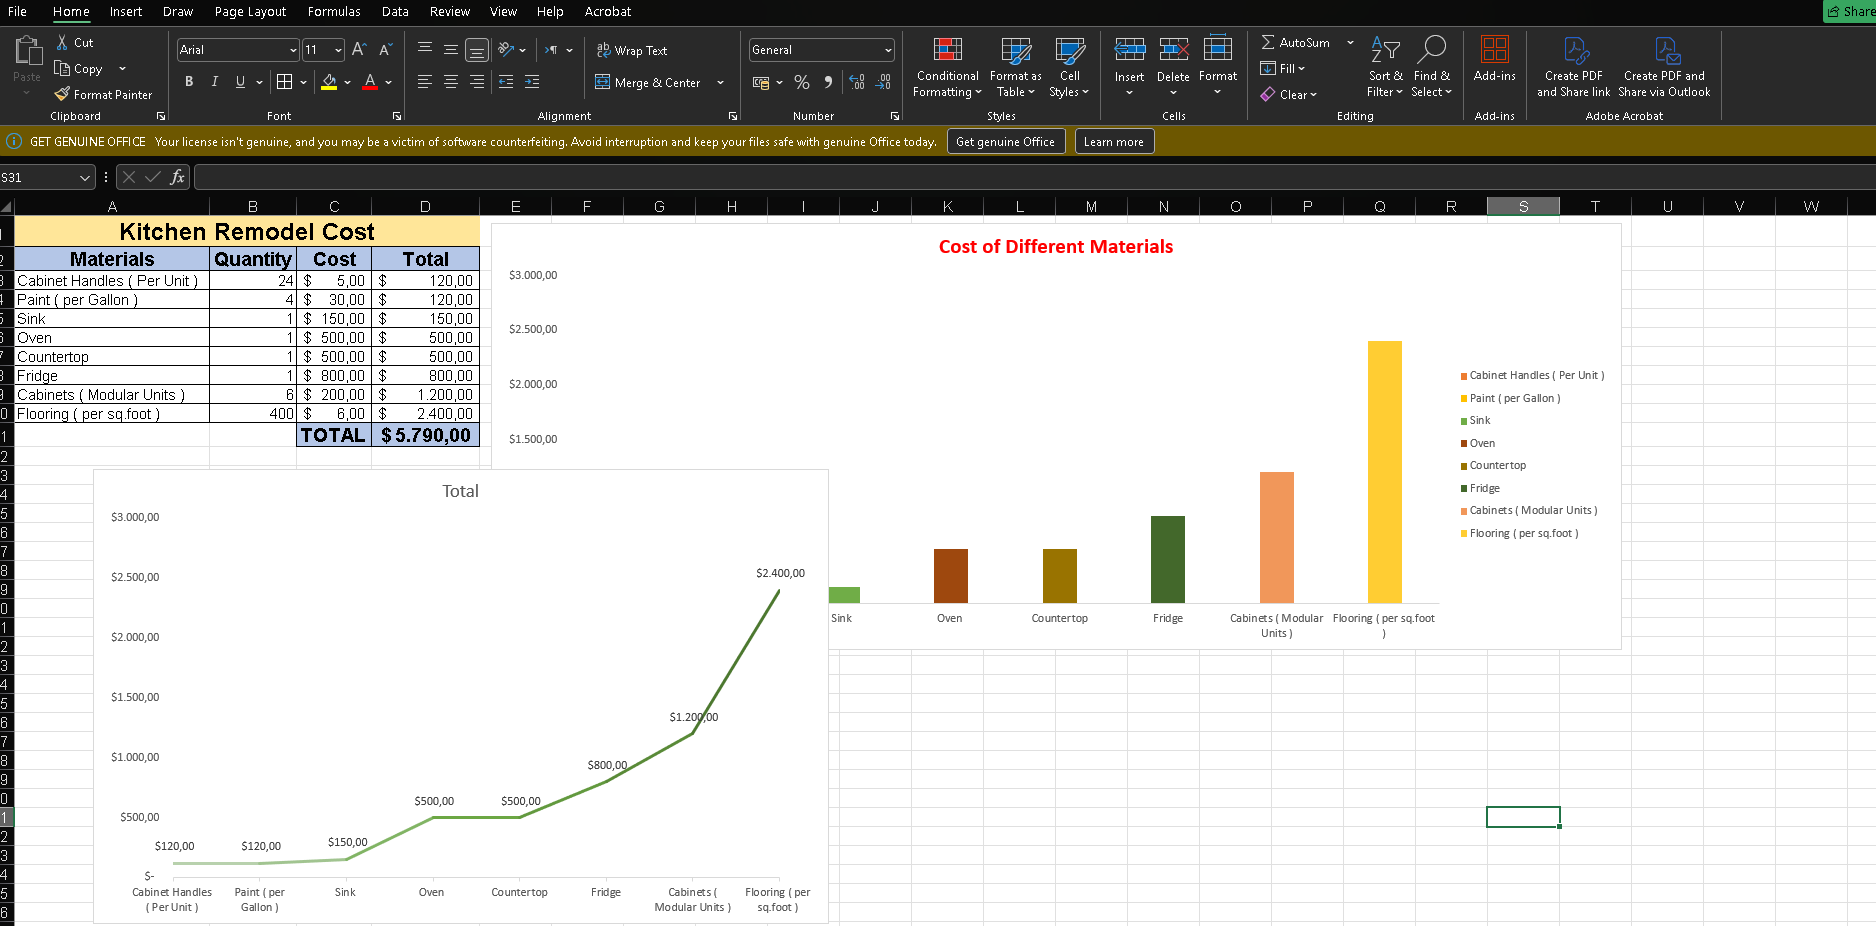Open Sort & Filter options
This screenshot has height=926, width=1876.
click(1385, 67)
